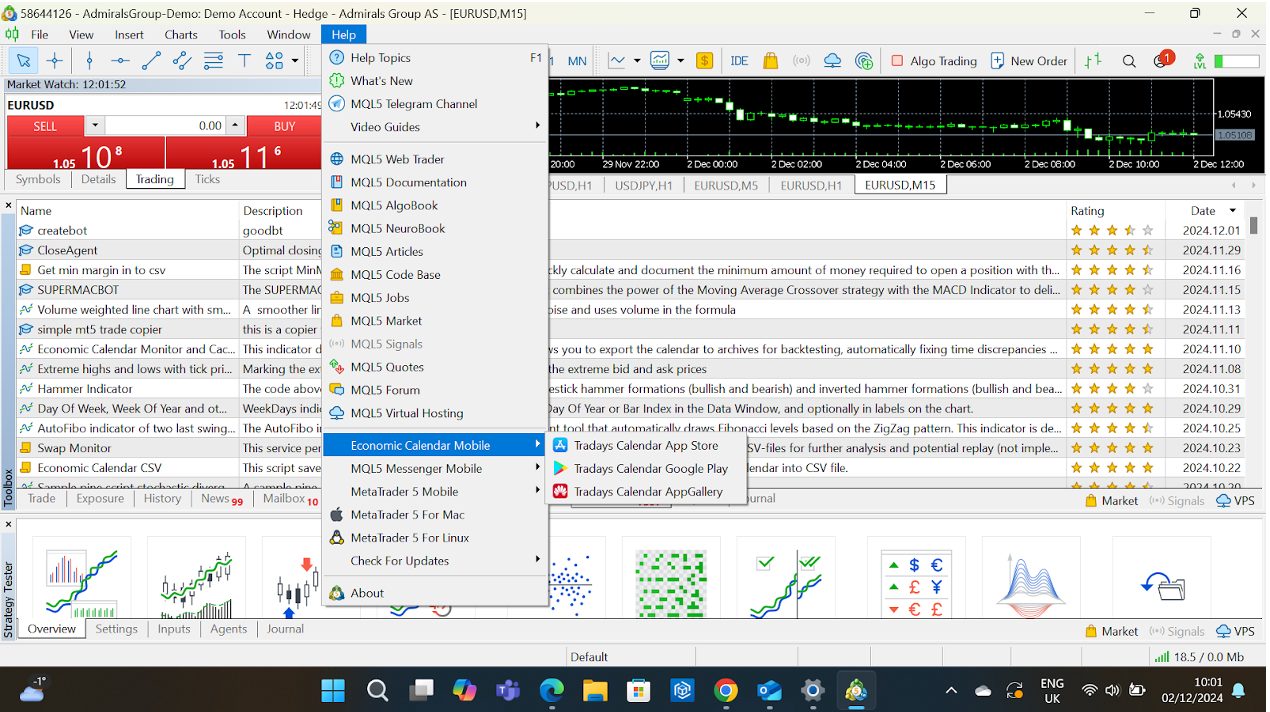This screenshot has width=1270, height=712.
Task: Open the notifications icon with red badge
Action: click(x=1162, y=60)
